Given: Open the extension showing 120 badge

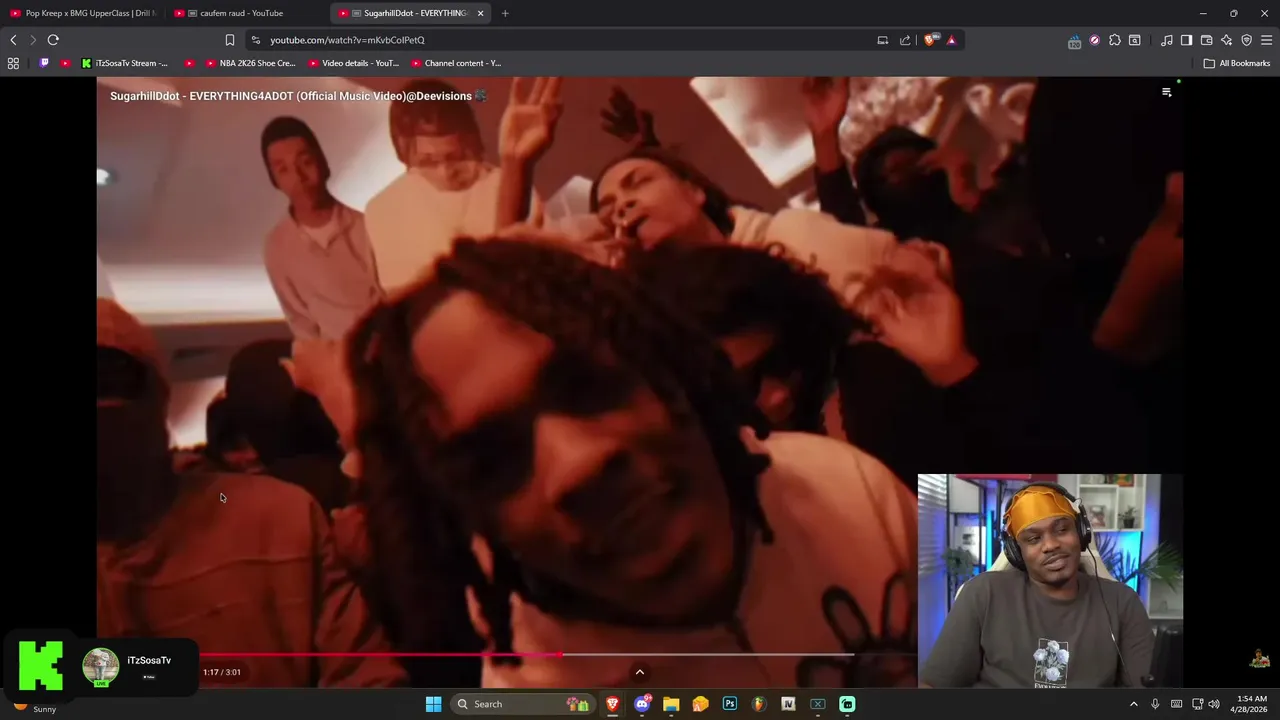Looking at the screenshot, I should [x=1074, y=41].
